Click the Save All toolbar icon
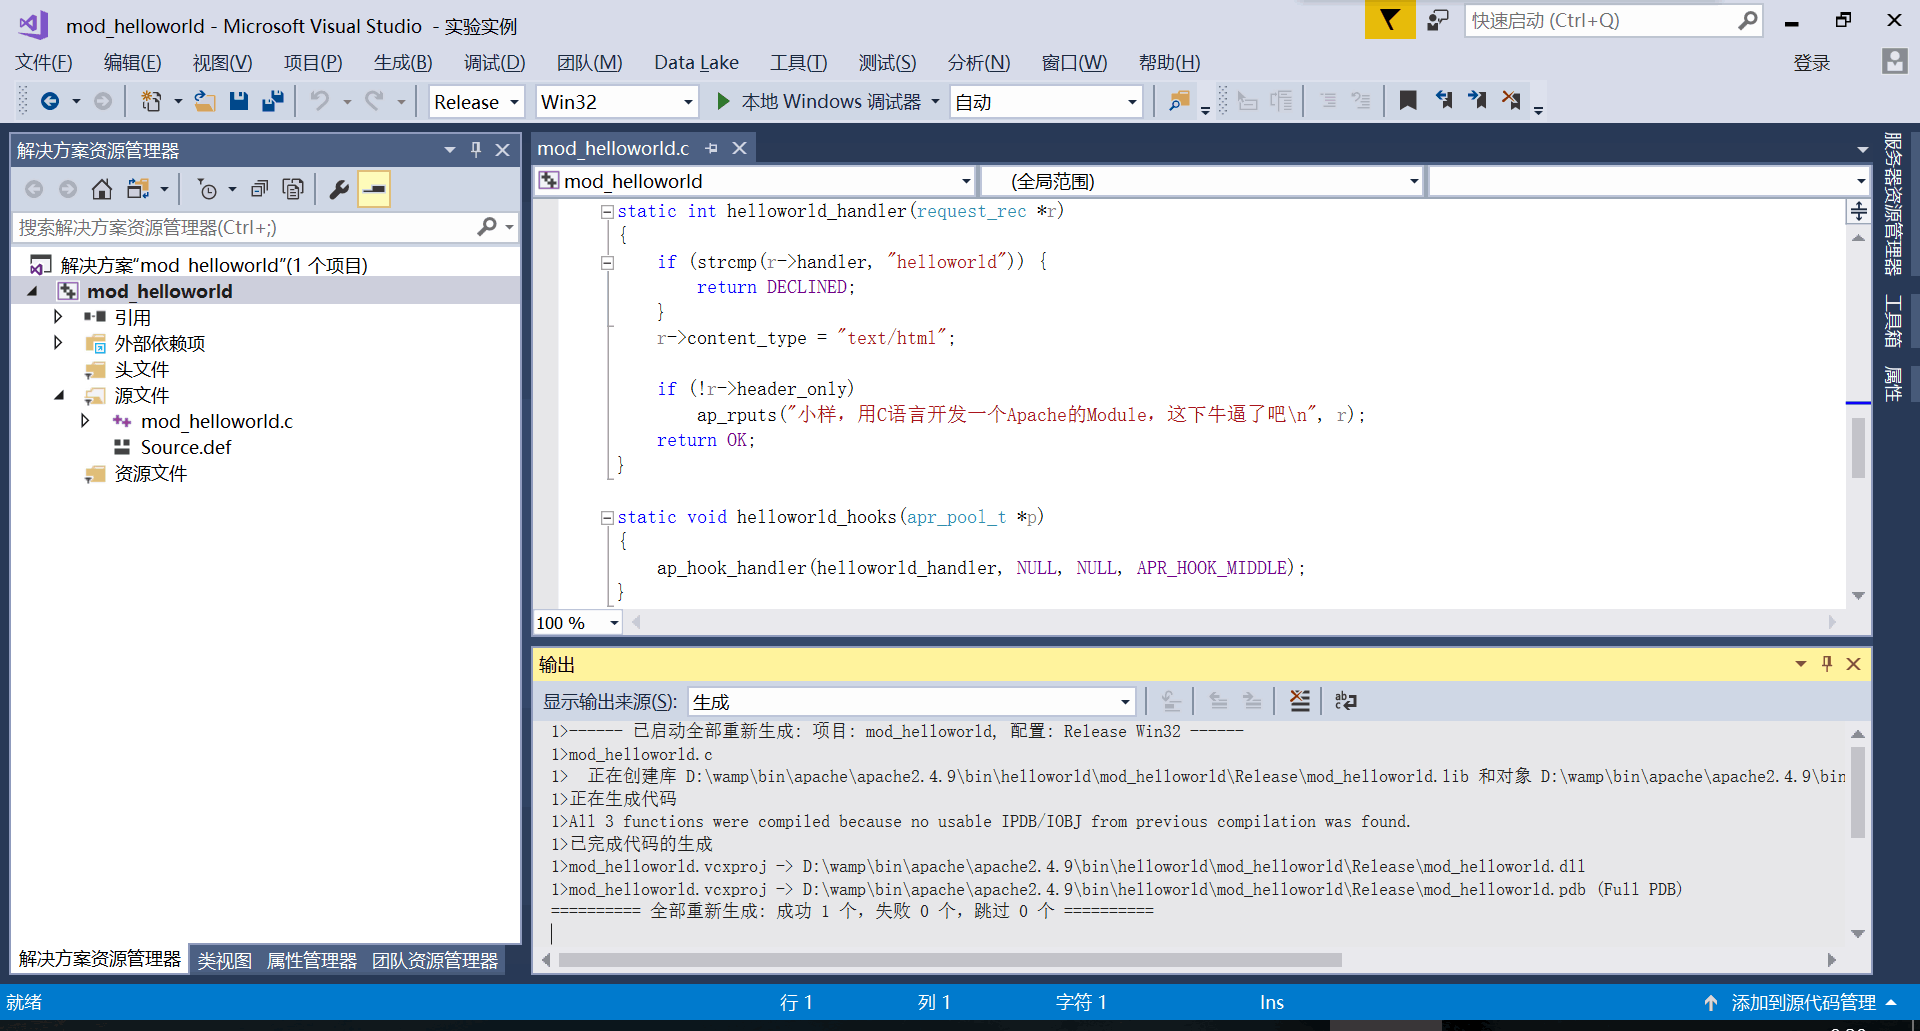The width and height of the screenshot is (1920, 1031). (x=273, y=101)
